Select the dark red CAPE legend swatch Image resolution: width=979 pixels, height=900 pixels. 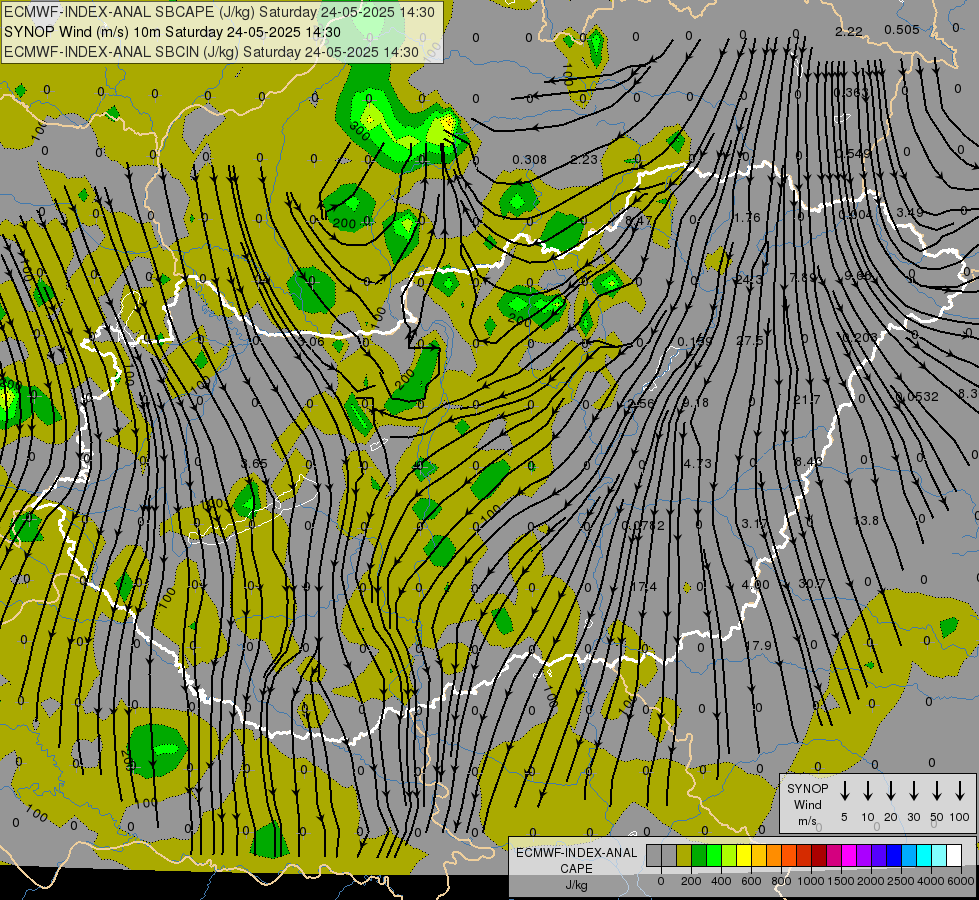click(x=819, y=855)
